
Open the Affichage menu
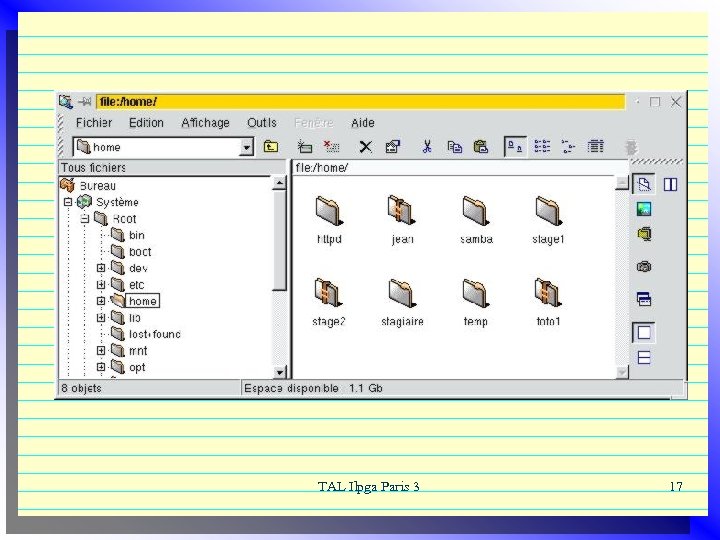point(205,123)
